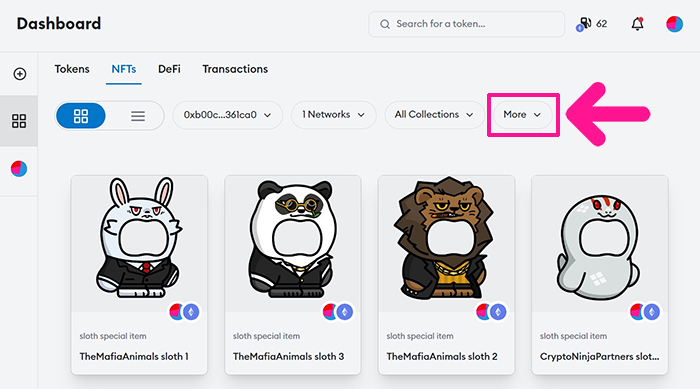Screen dimensions: 700x389
Task: Switch to the DeFi tab
Action: click(x=169, y=69)
